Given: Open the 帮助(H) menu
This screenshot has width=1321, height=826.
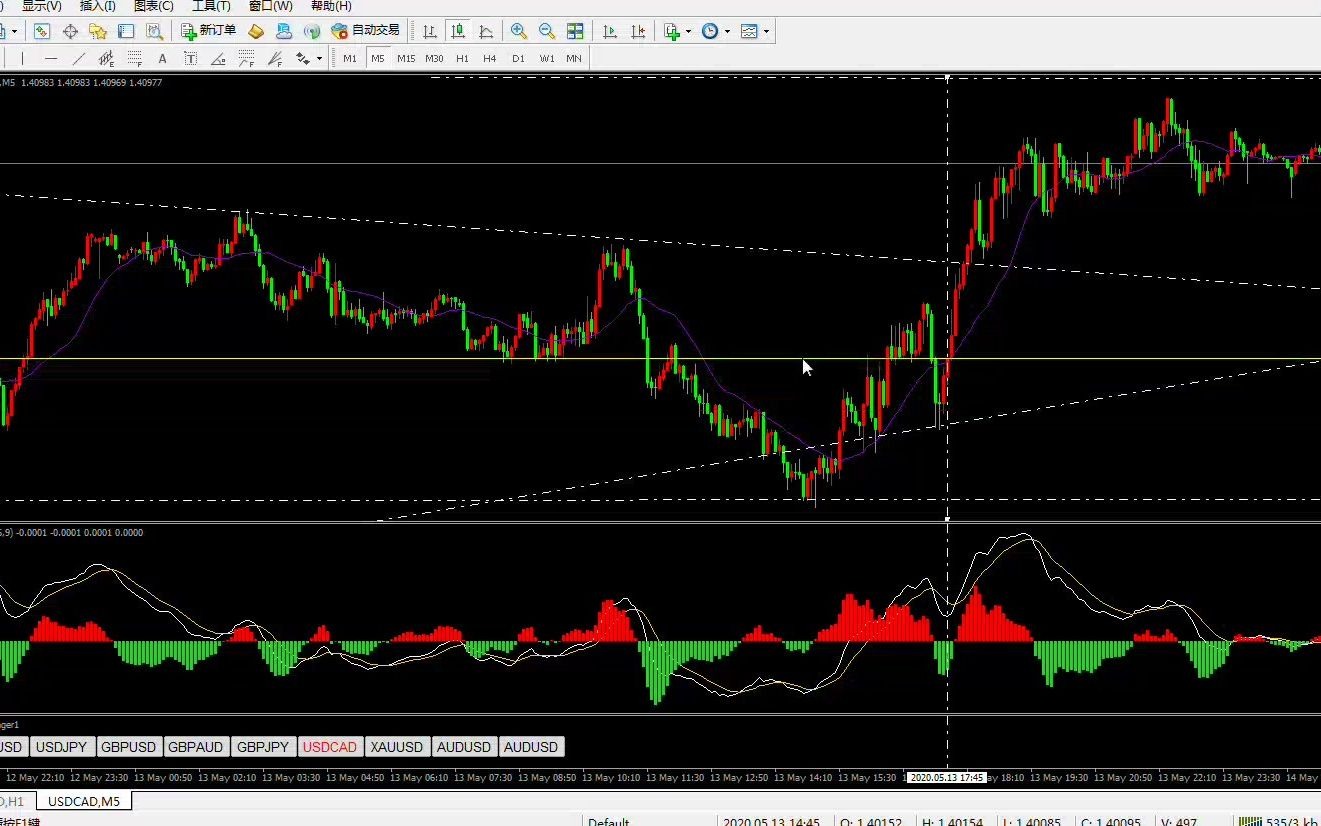Looking at the screenshot, I should point(331,6).
